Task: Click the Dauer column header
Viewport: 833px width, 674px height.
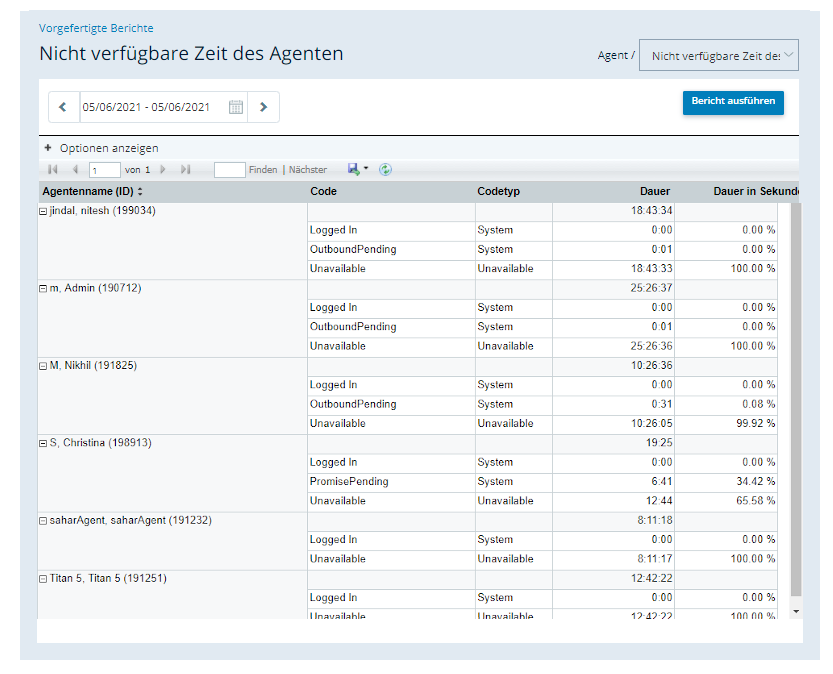Action: (654, 191)
